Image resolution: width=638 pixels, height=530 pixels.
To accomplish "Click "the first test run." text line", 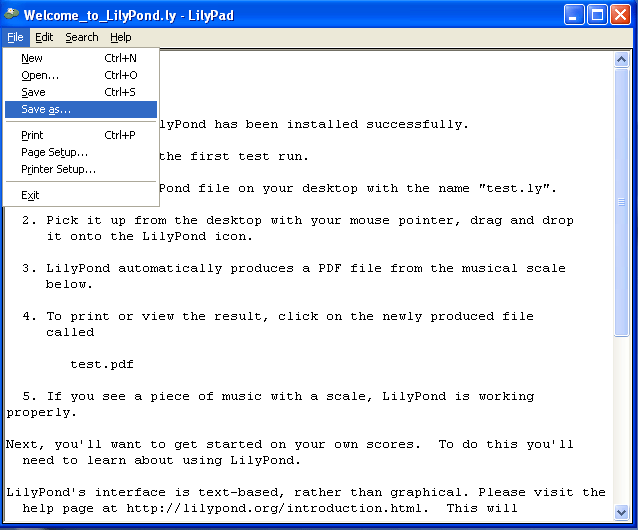I will [x=234, y=156].
